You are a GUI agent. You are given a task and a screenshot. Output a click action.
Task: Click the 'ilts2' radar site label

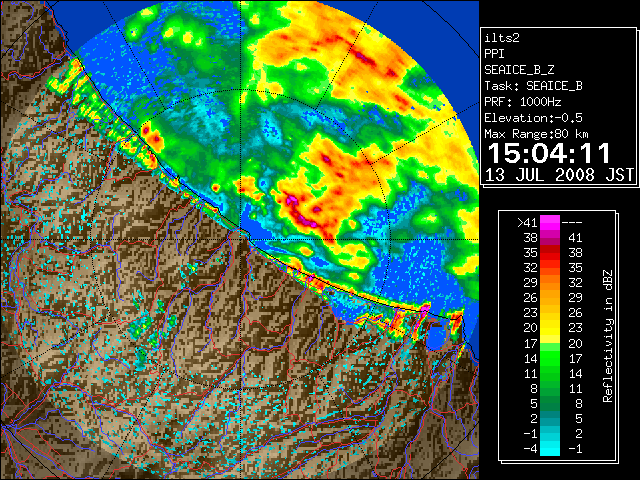pos(502,38)
